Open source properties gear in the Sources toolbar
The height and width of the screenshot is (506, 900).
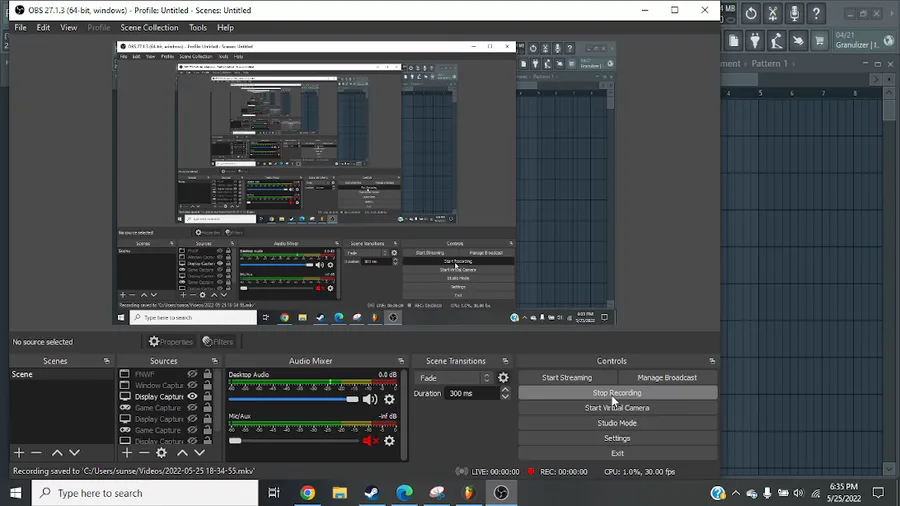coord(161,453)
